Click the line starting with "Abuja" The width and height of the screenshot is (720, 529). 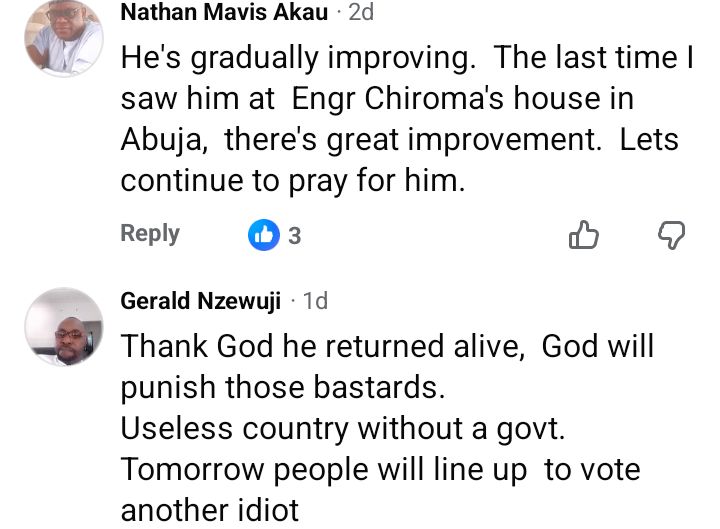(399, 140)
